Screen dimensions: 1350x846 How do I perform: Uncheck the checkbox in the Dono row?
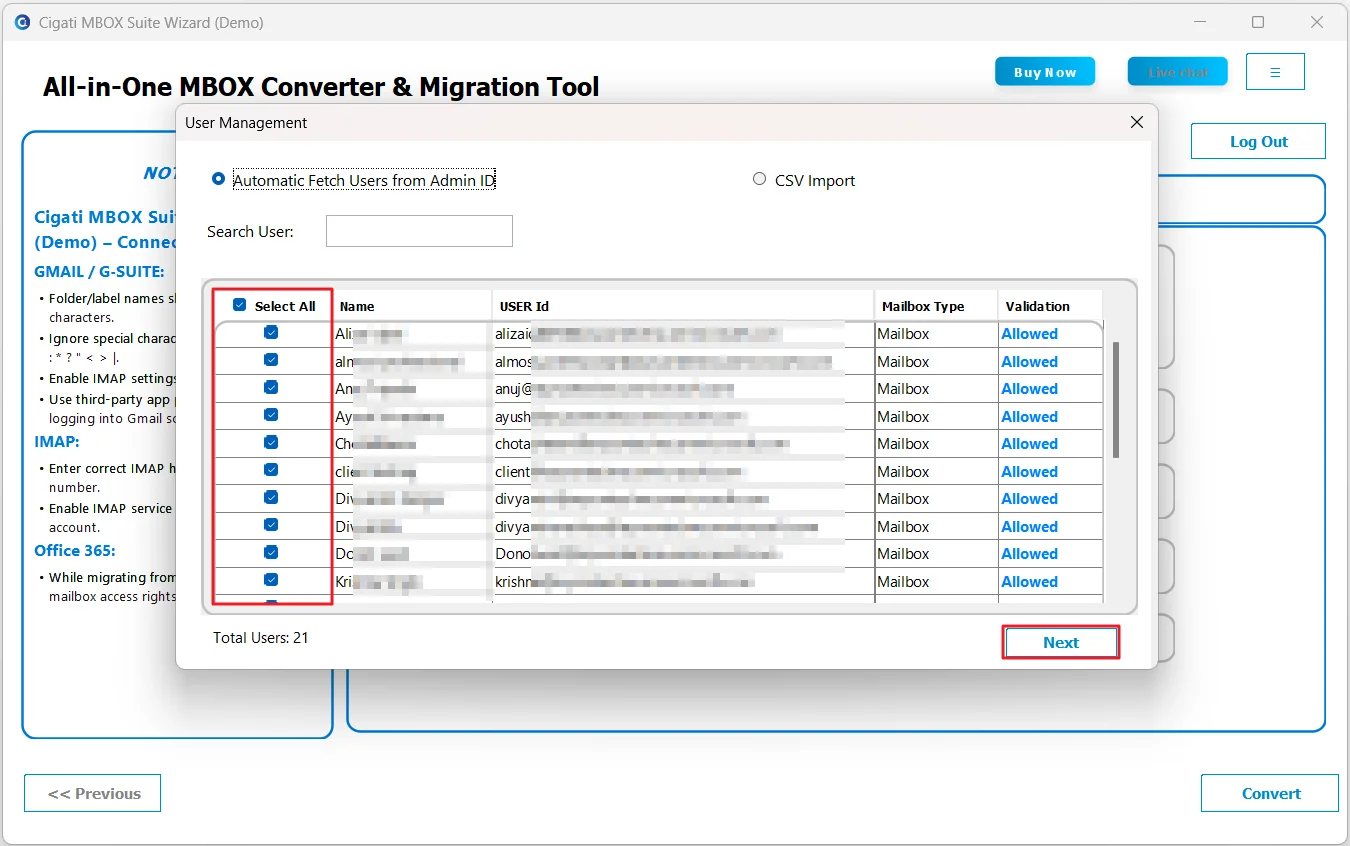pyautogui.click(x=271, y=553)
